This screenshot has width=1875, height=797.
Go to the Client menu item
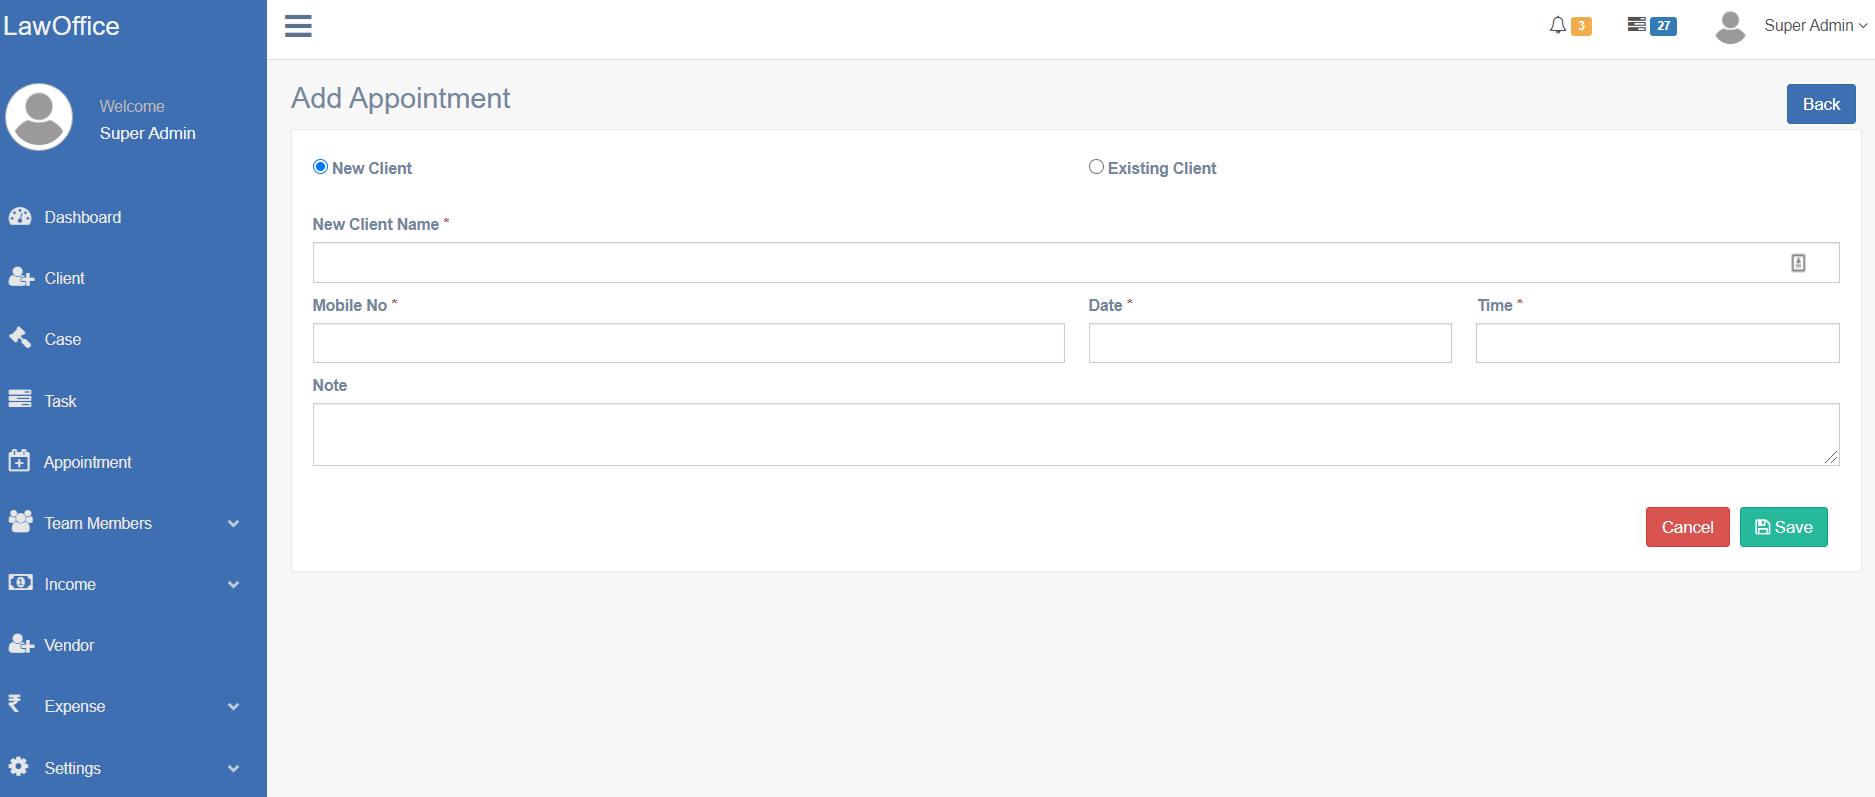point(65,278)
